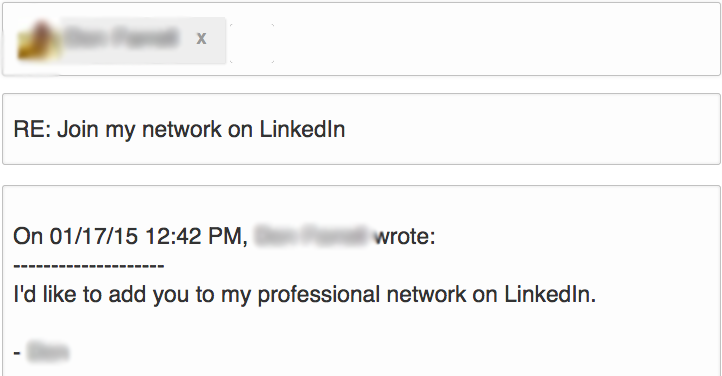Image resolution: width=722 pixels, height=376 pixels.
Task: Select the blurred recipient name chip
Action: pyautogui.click(x=122, y=39)
